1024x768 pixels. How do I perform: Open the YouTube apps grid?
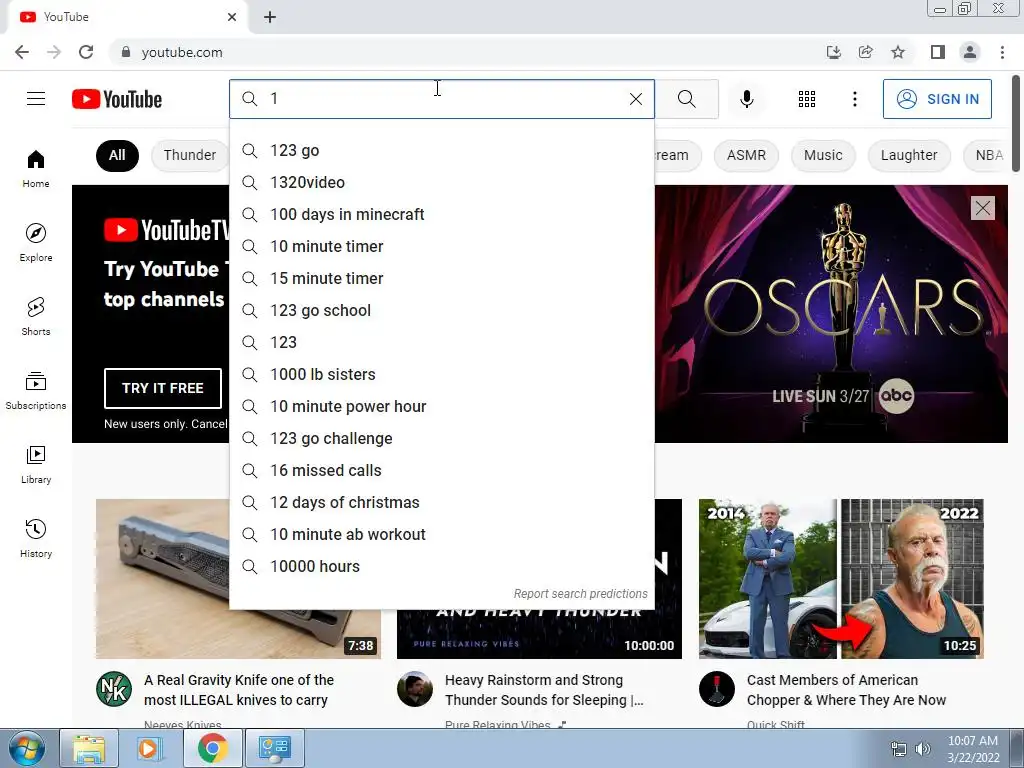tap(807, 99)
